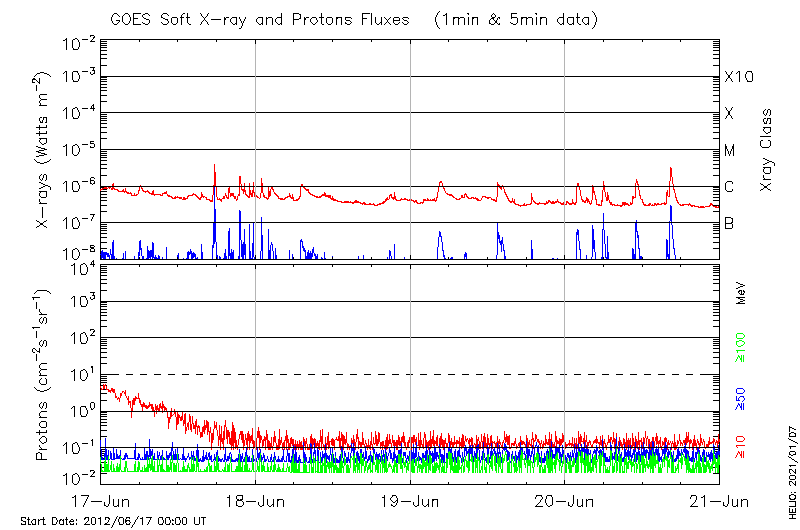
Task: Click the Protons y-axis title
Action: 44,375
